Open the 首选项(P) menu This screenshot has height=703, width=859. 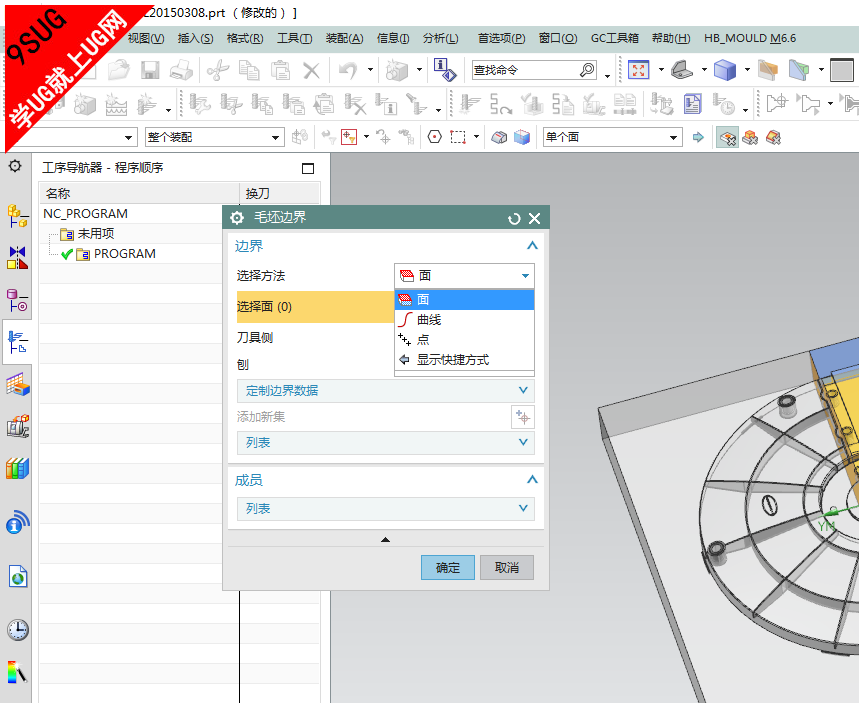(501, 38)
